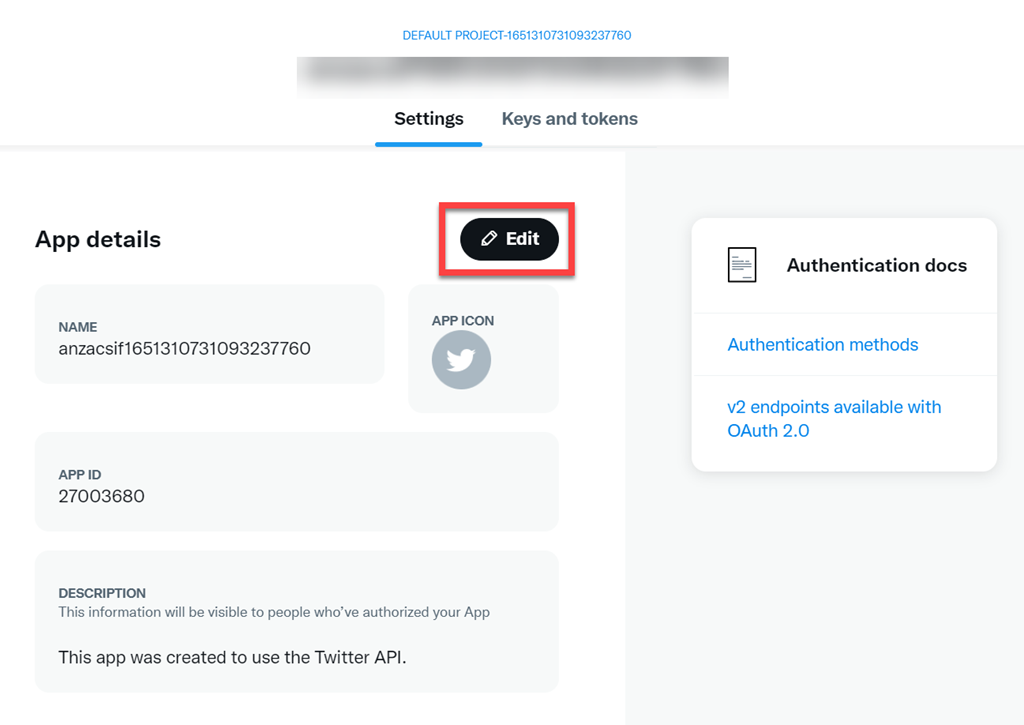Screen dimensions: 1024x725
Task: Click the description visibility helper text
Action: pos(273,612)
